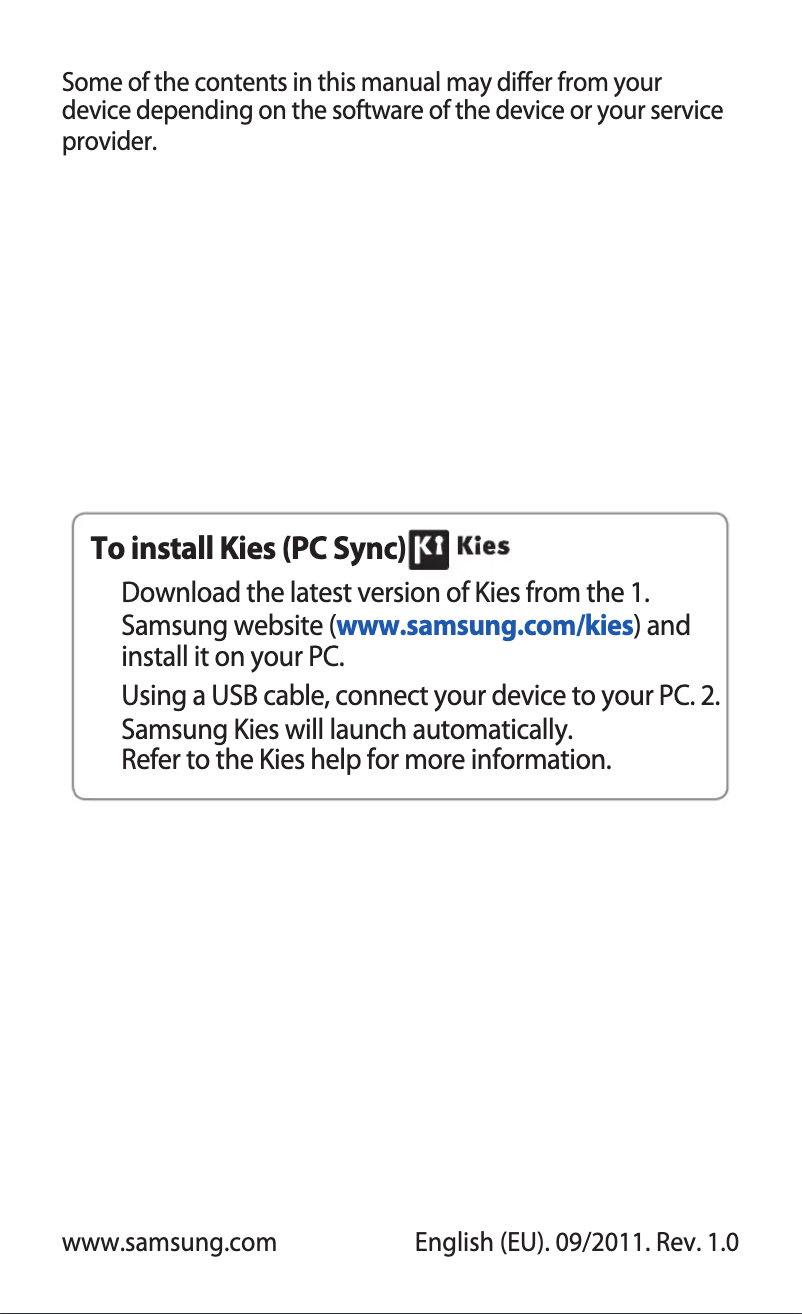Click the word 'and' after the Kies link

point(671,627)
